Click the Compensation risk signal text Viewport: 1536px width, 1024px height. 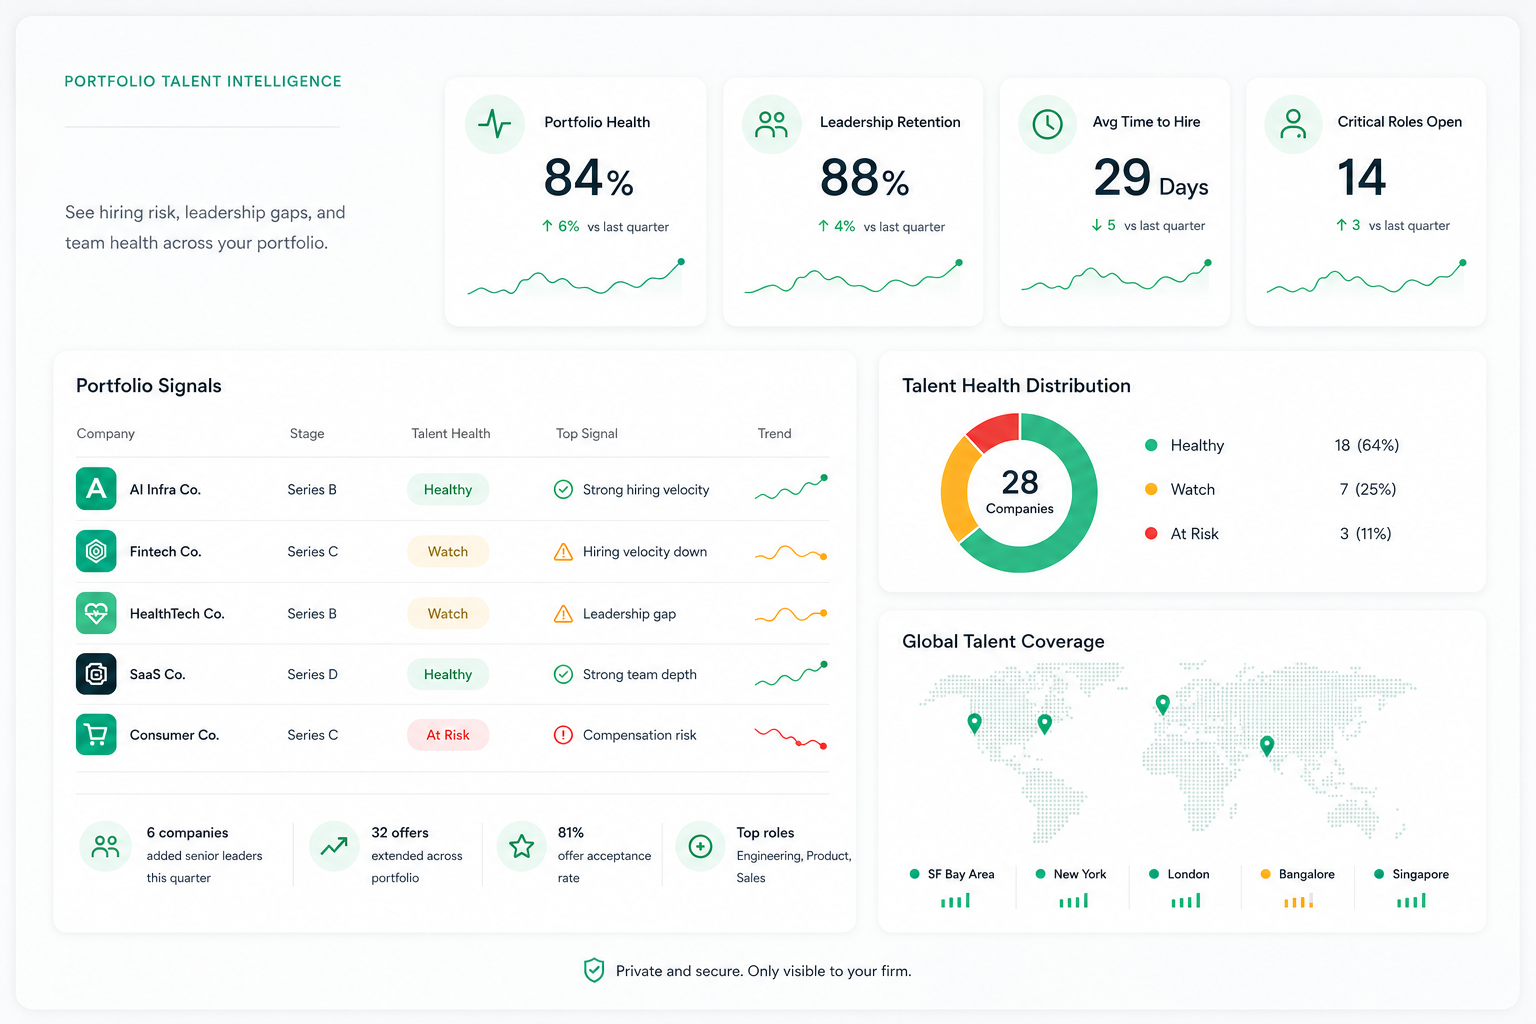click(x=639, y=735)
